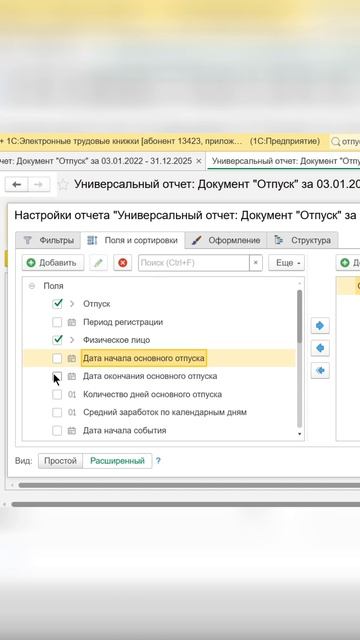360x640 pixels.
Task: Open the Структура tab
Action: tap(302, 240)
